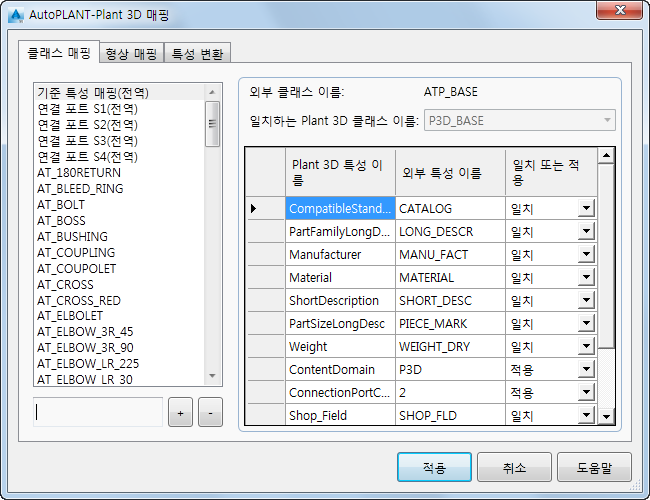Select AT_COUPLING in the class list
This screenshot has height=500, width=650.
coord(119,252)
